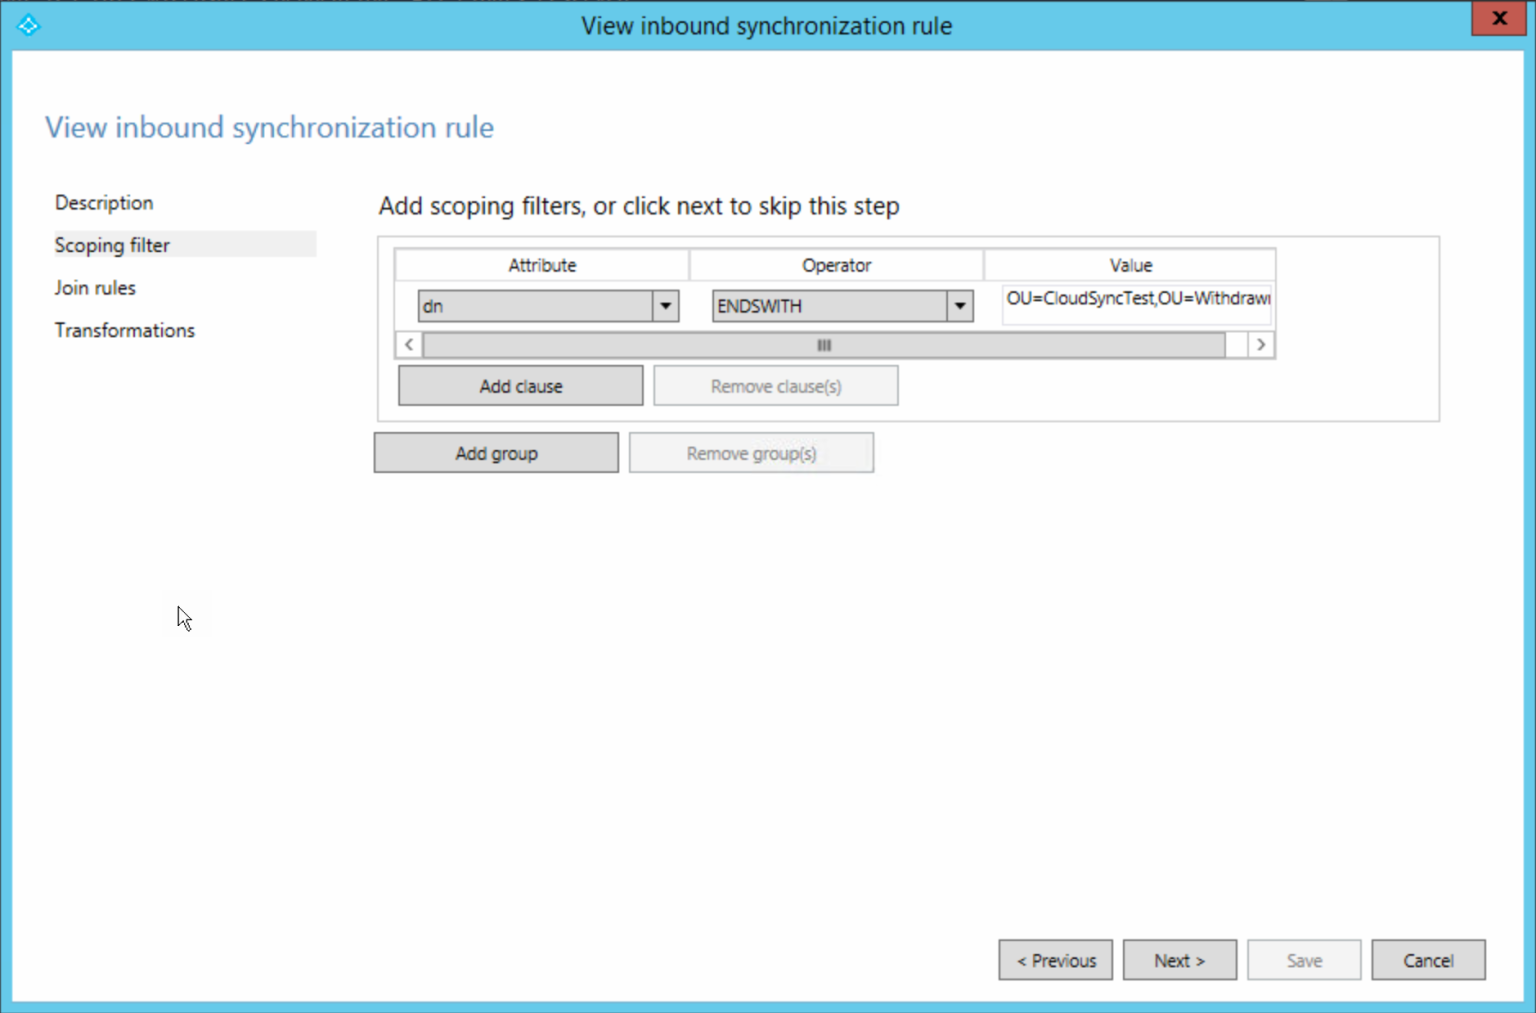Click the horizontal scrollbar thumb
The image size is (1536, 1013).
823,344
